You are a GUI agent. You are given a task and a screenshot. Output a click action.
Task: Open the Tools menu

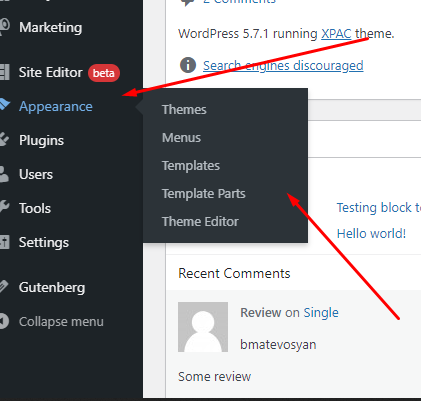[35, 208]
